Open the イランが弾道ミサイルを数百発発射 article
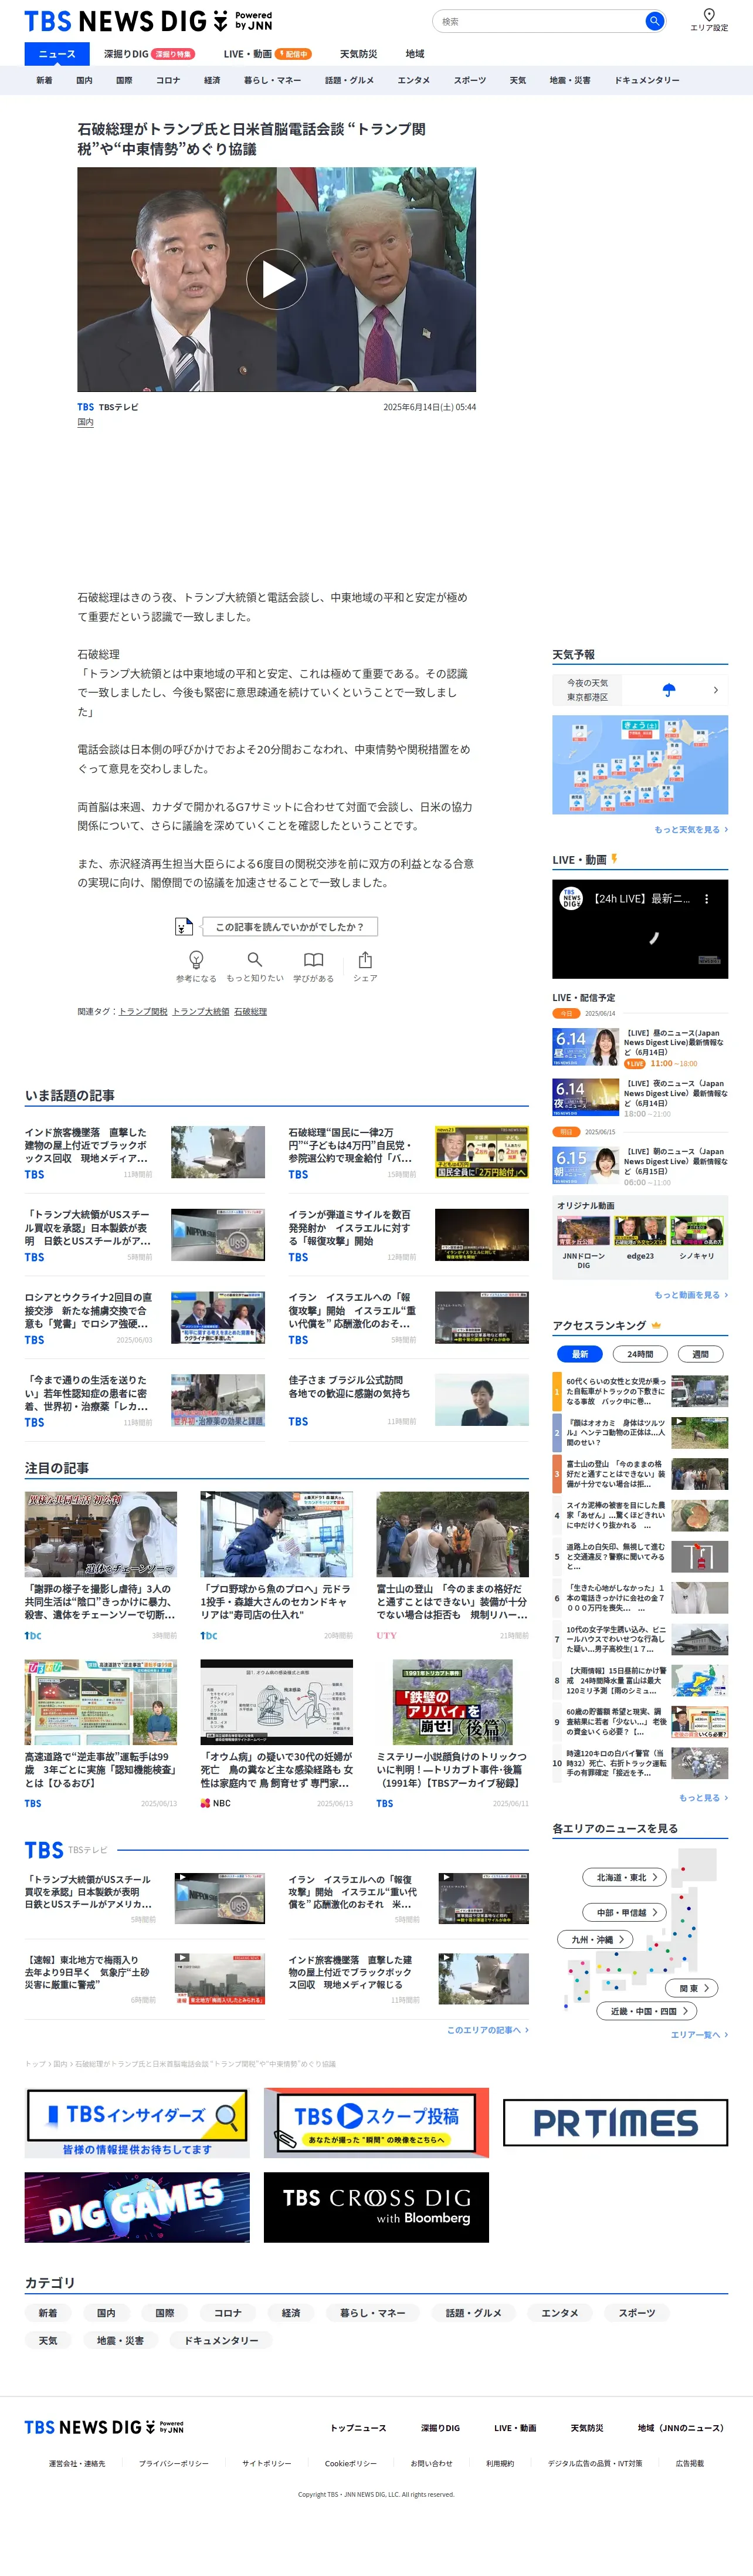This screenshot has height=2576, width=753. click(408, 1235)
